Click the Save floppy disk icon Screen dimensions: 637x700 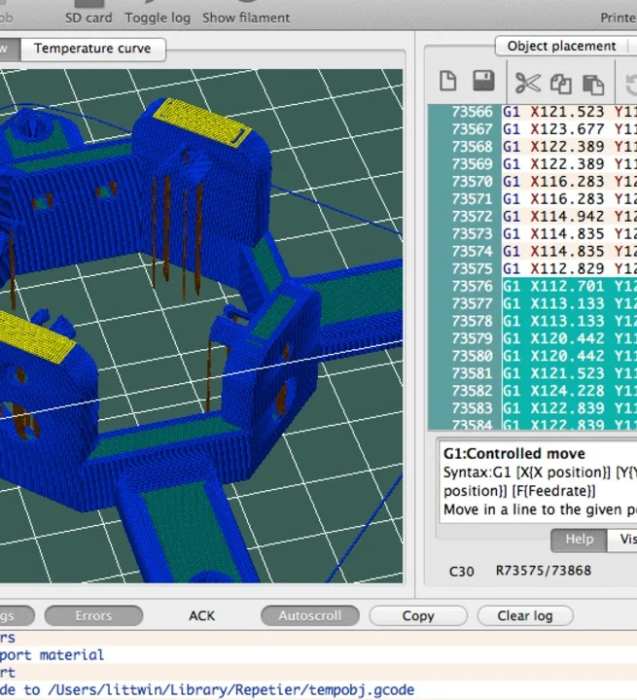(x=483, y=82)
